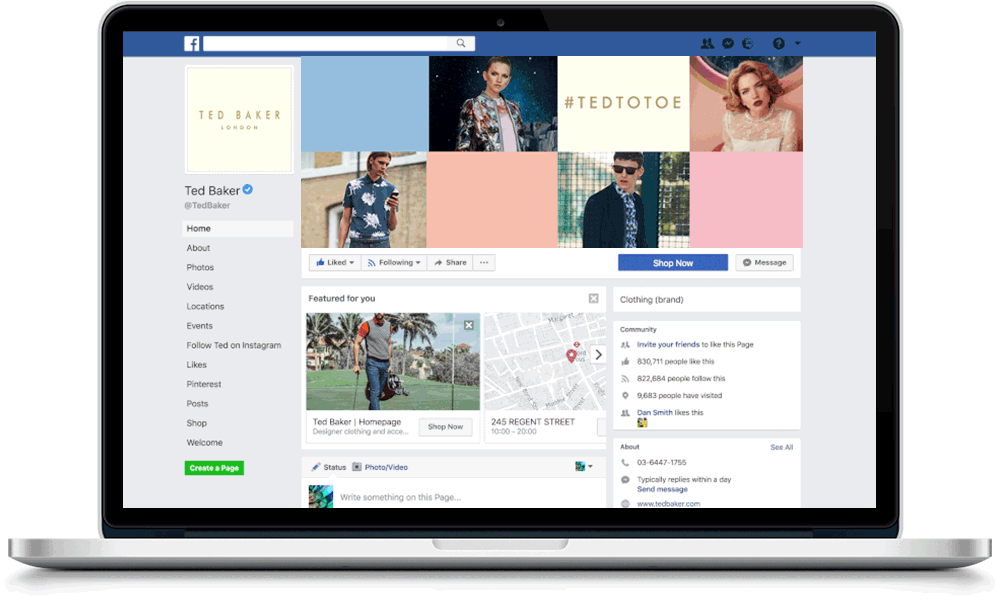Click the @TedBaker username text
1000x604 pixels.
point(207,205)
